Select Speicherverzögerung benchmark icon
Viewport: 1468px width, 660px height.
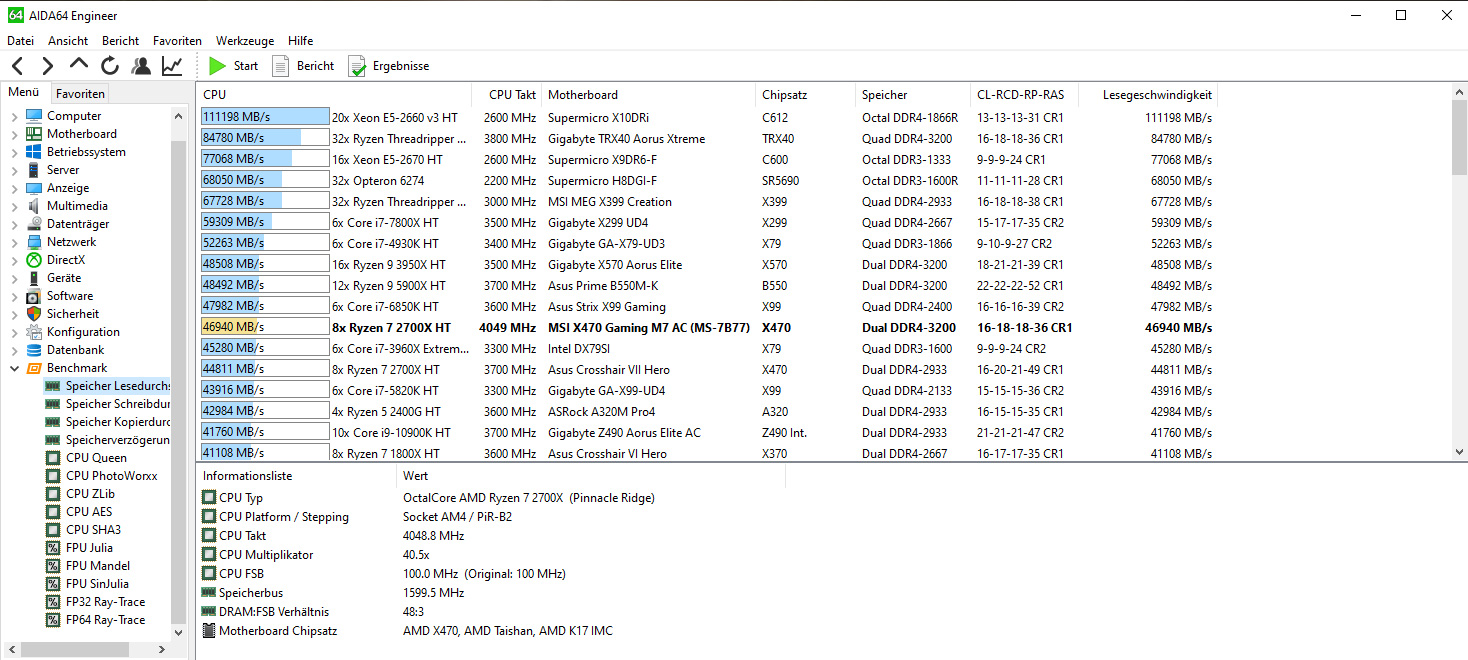pyautogui.click(x=53, y=440)
